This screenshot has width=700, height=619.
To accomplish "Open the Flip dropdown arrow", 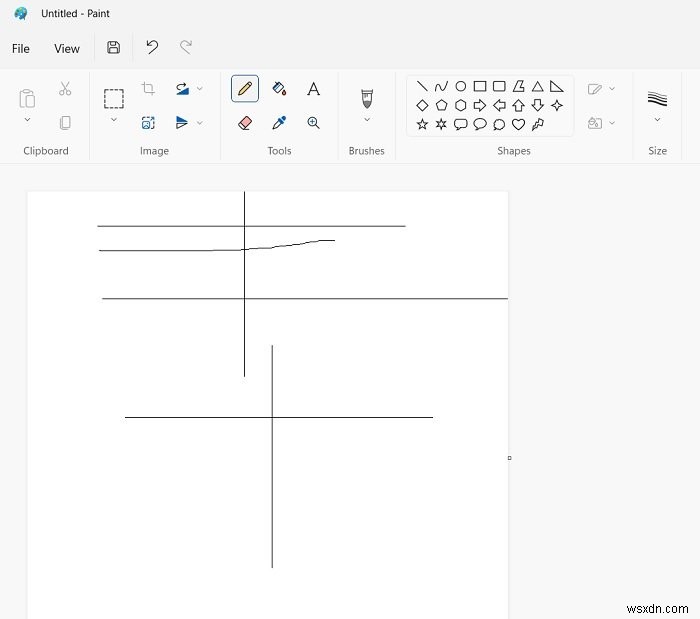I will (x=200, y=123).
